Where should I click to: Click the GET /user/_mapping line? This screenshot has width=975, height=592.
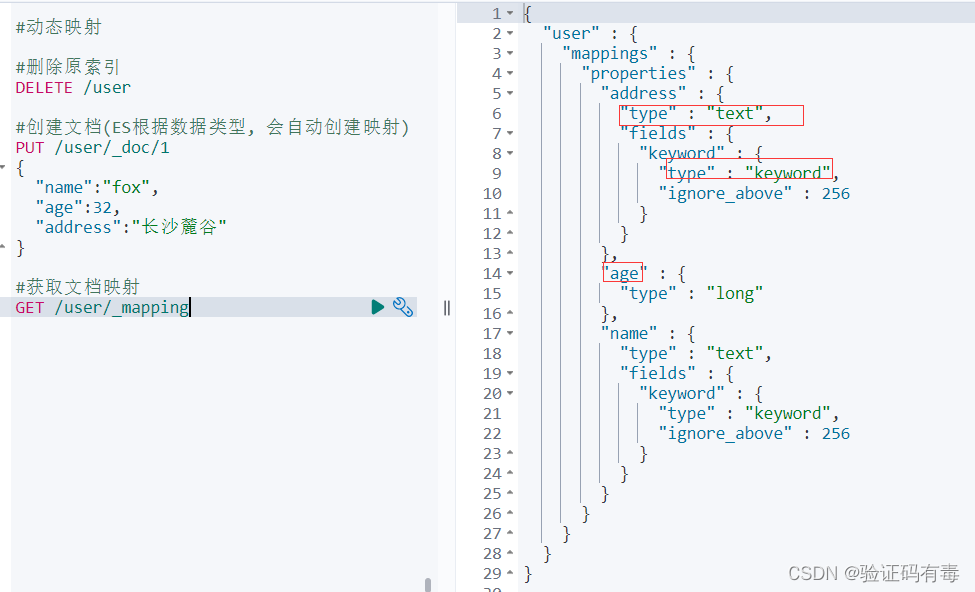tap(103, 307)
